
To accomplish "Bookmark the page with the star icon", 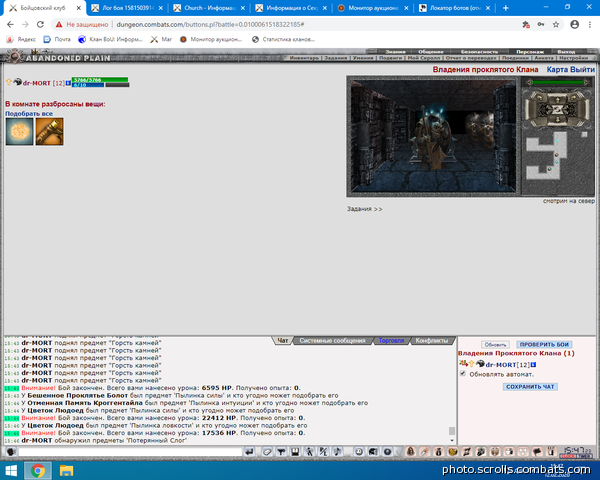I will coord(556,24).
